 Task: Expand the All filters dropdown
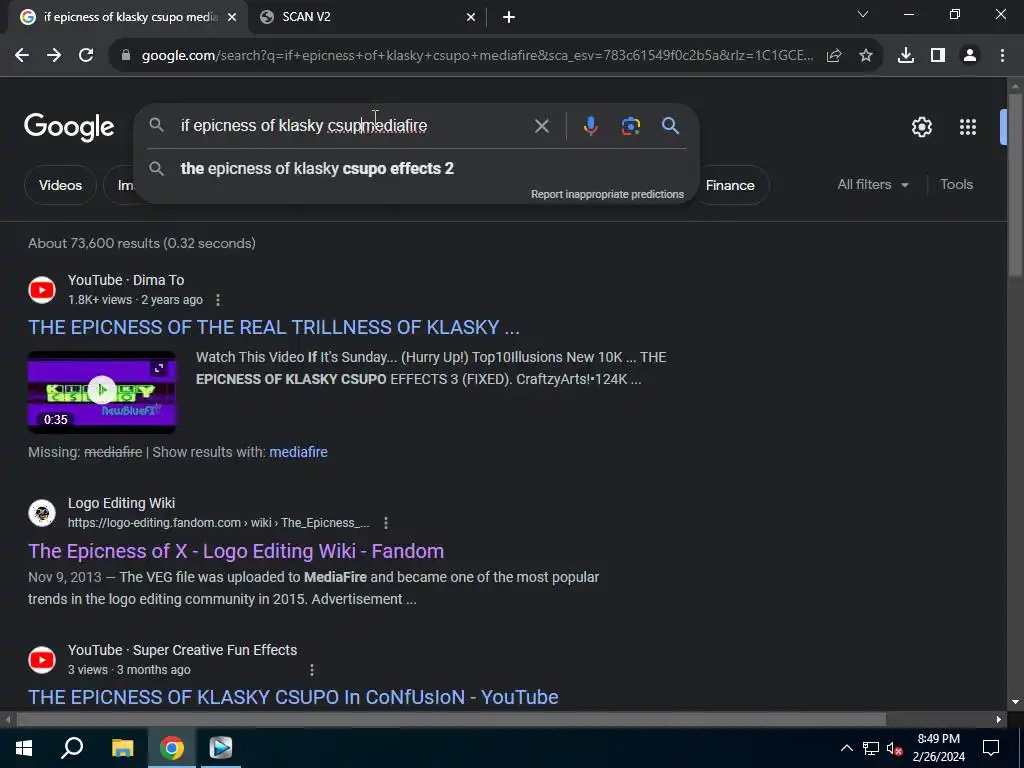coord(873,185)
